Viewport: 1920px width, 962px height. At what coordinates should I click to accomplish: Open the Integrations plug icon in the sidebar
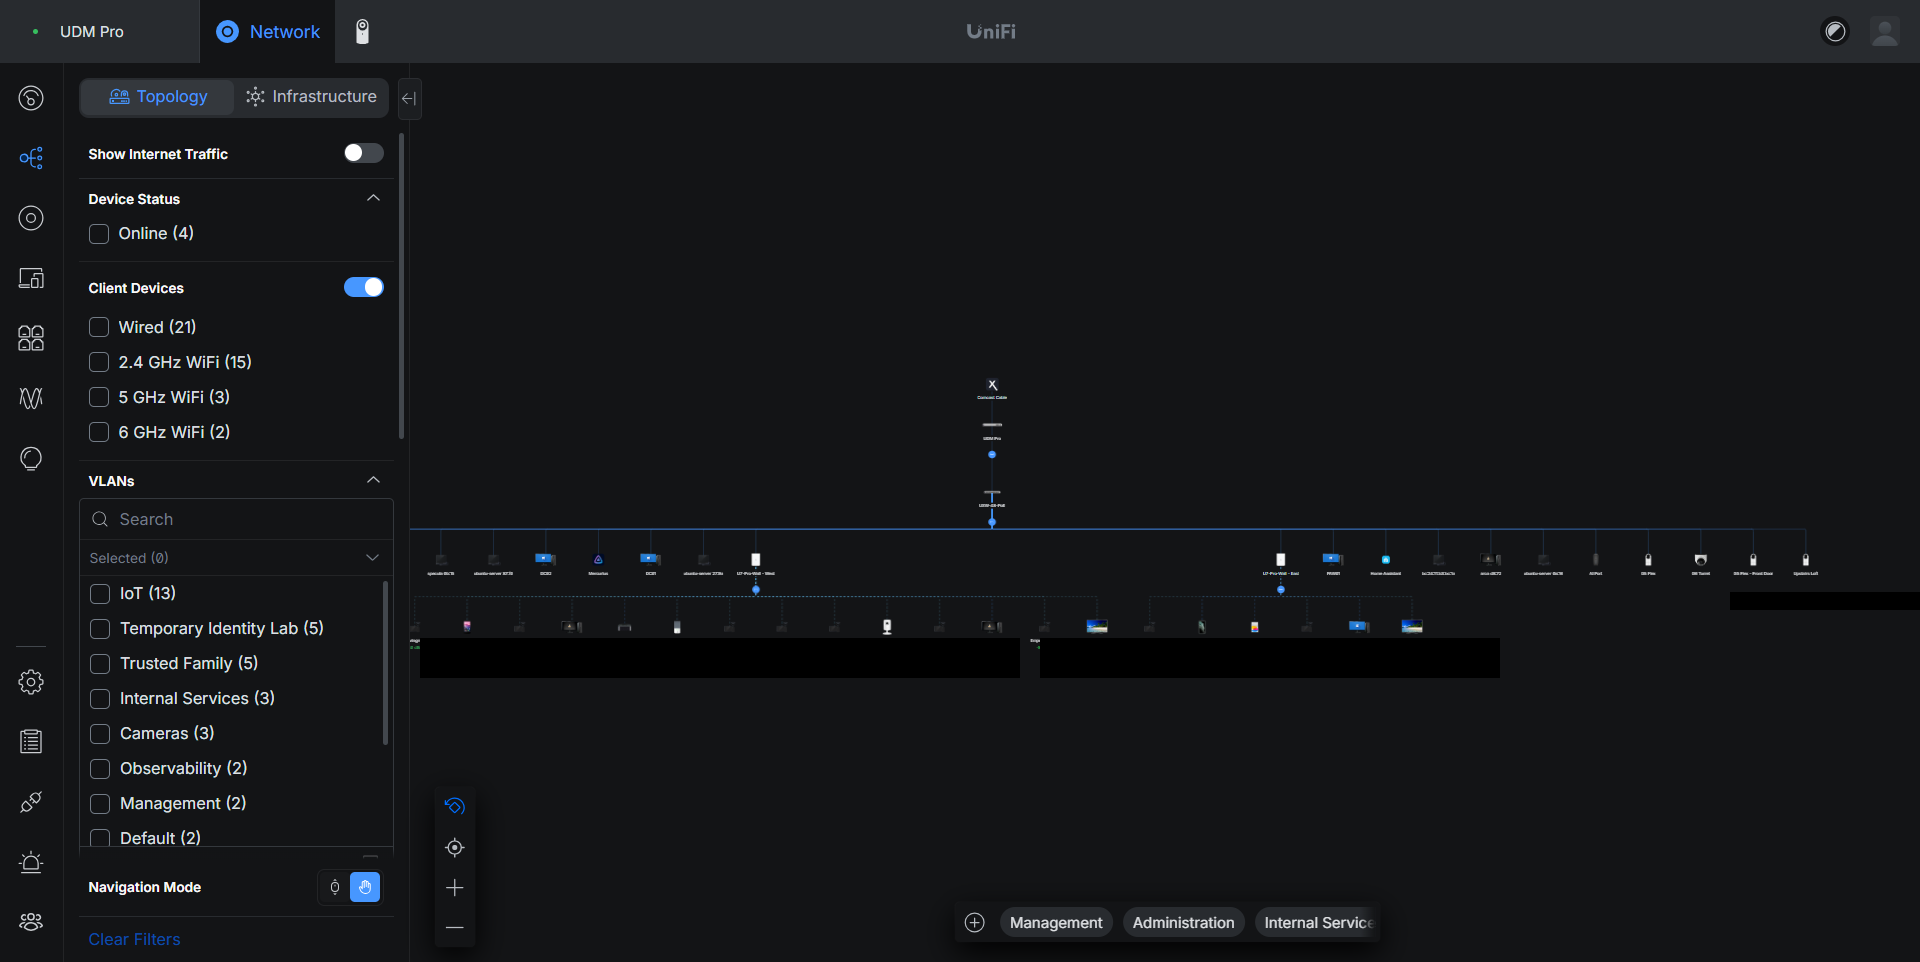pyautogui.click(x=31, y=802)
